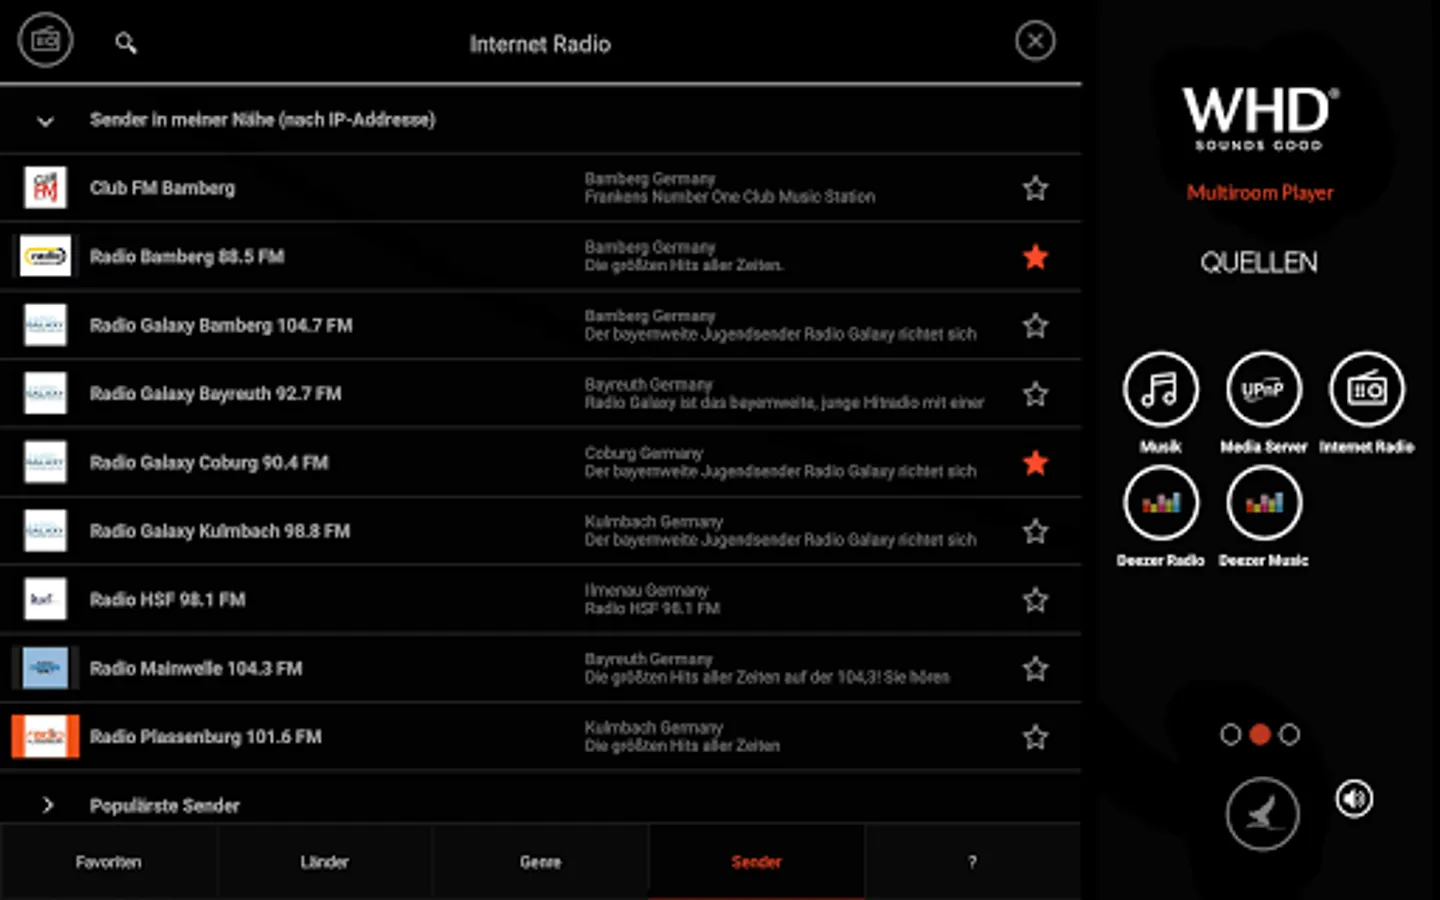
Task: Click the Multiroom Player label
Action: (1260, 192)
